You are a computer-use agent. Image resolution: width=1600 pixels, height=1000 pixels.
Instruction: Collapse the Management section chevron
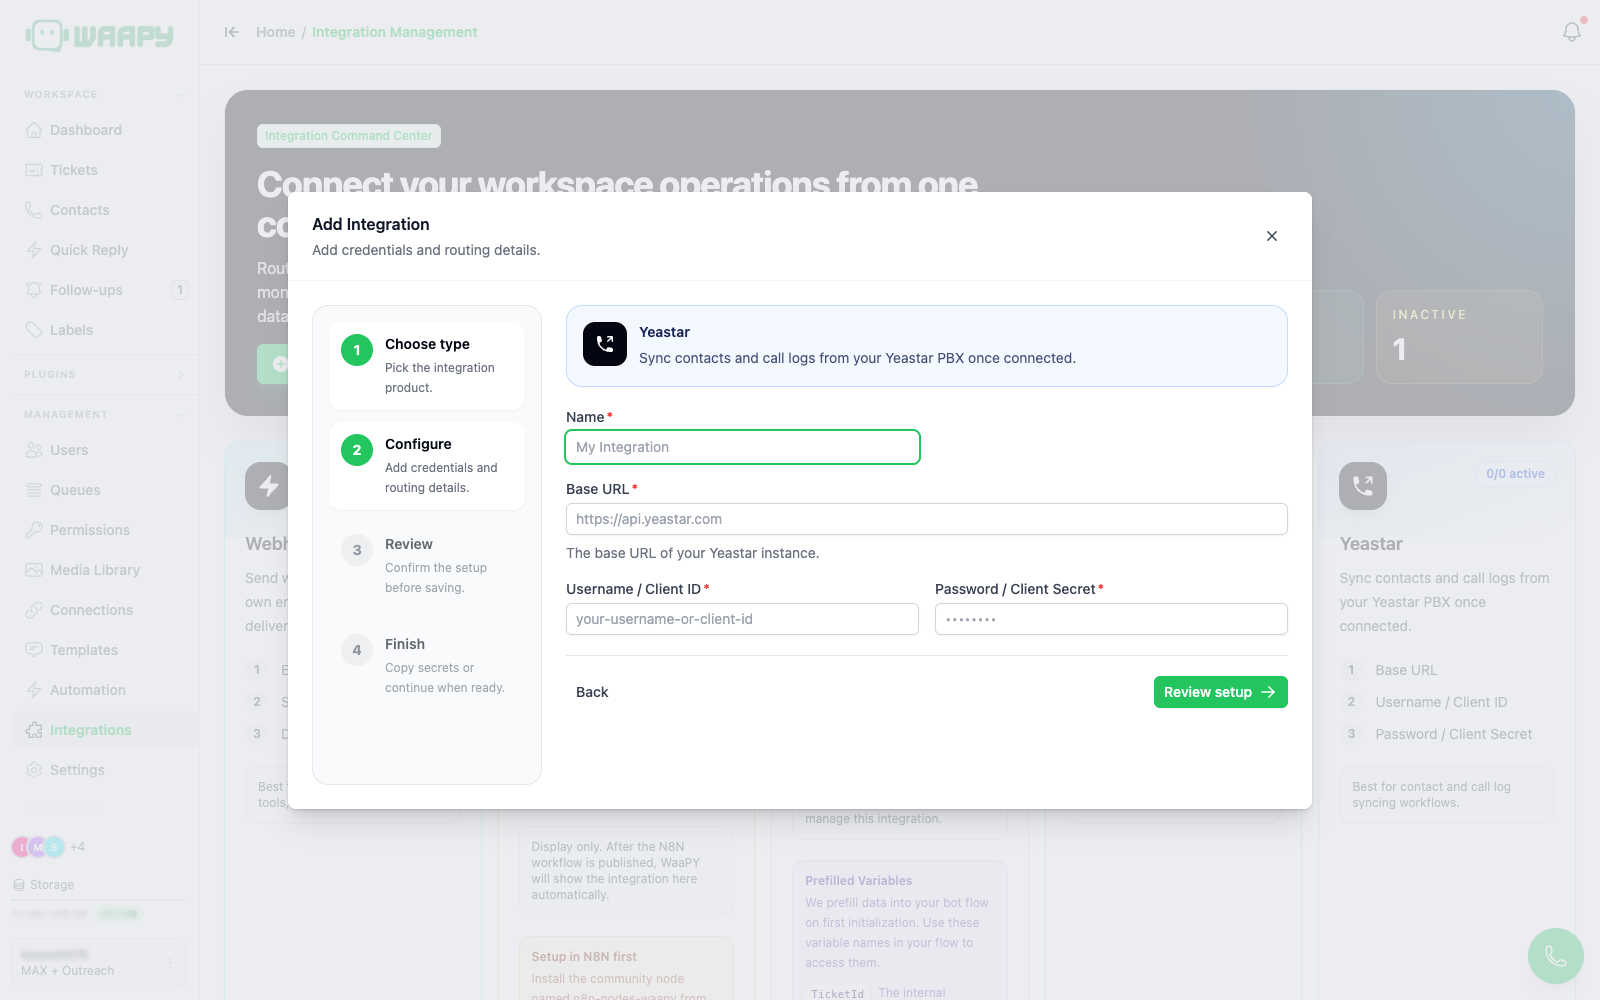[x=181, y=415]
